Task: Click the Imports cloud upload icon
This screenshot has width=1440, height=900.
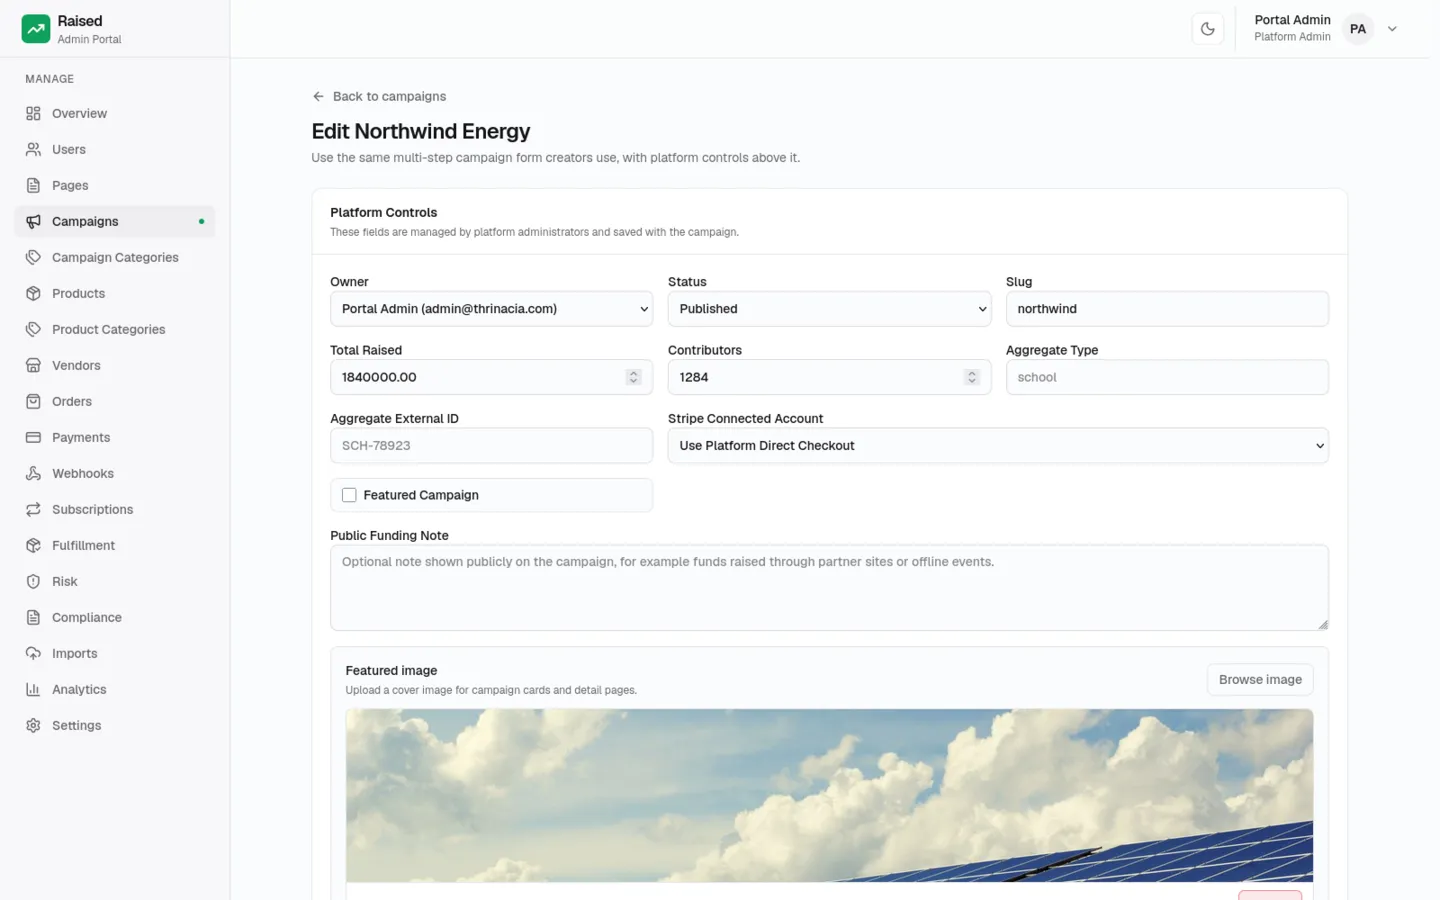Action: pyautogui.click(x=33, y=653)
